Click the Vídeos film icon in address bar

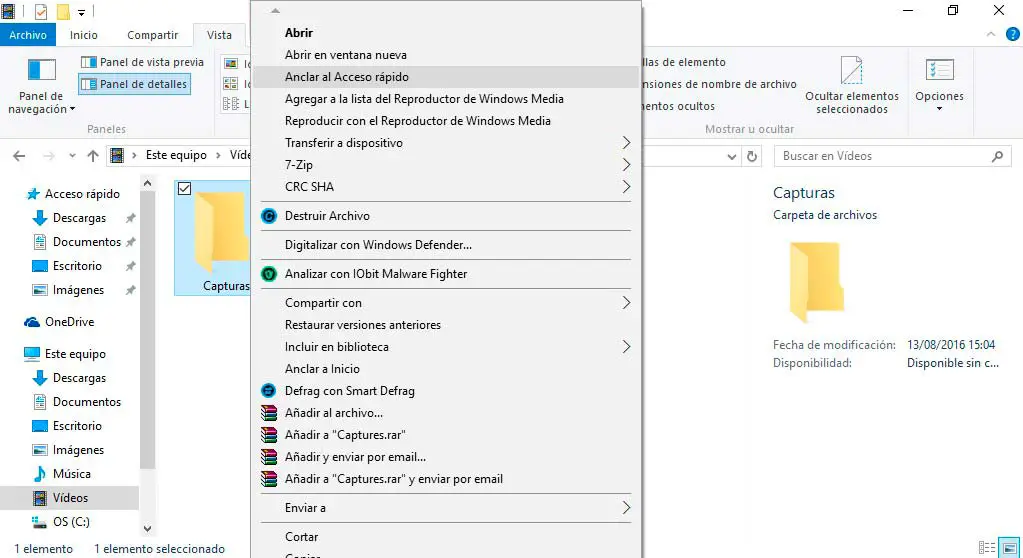tap(117, 155)
